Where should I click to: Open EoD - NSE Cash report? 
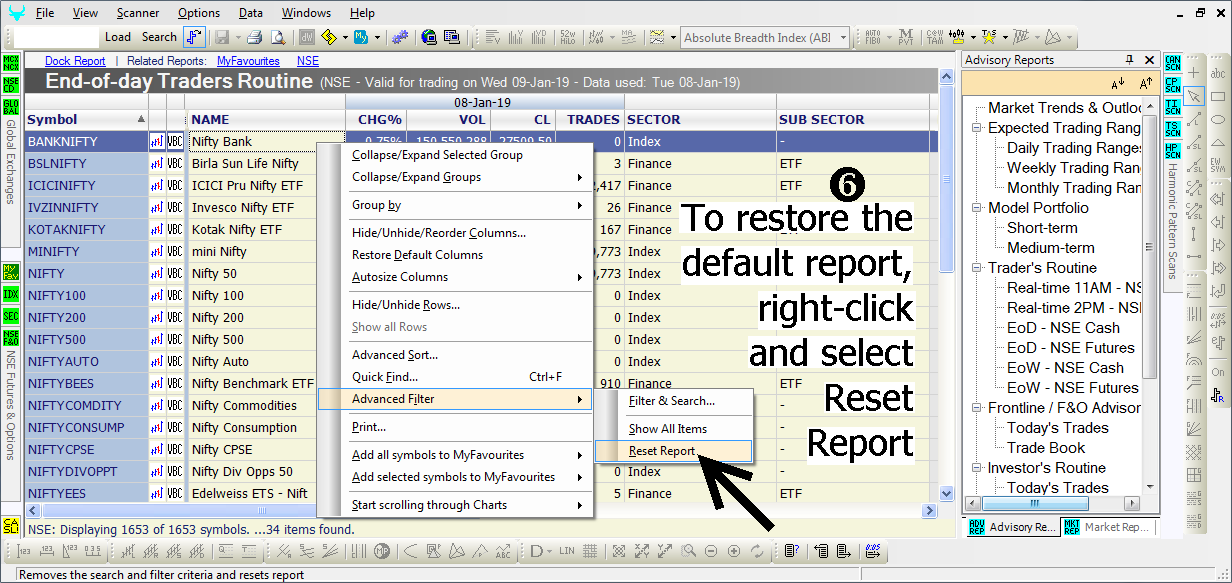point(1063,328)
